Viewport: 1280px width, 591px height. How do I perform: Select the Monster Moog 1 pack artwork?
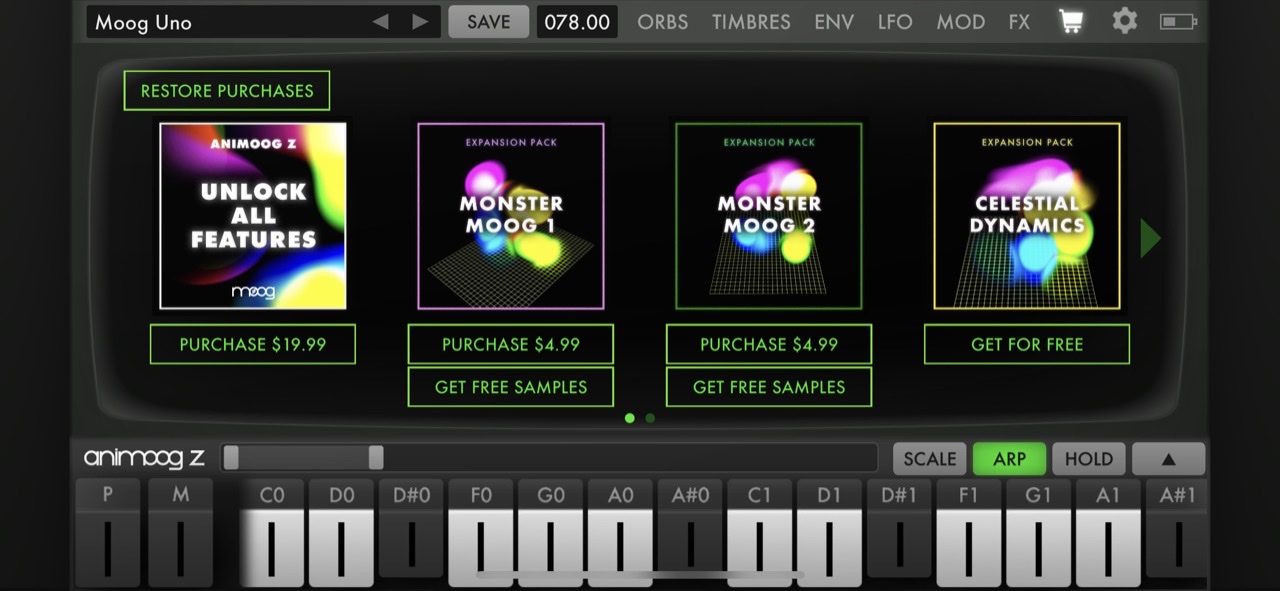pyautogui.click(x=511, y=216)
